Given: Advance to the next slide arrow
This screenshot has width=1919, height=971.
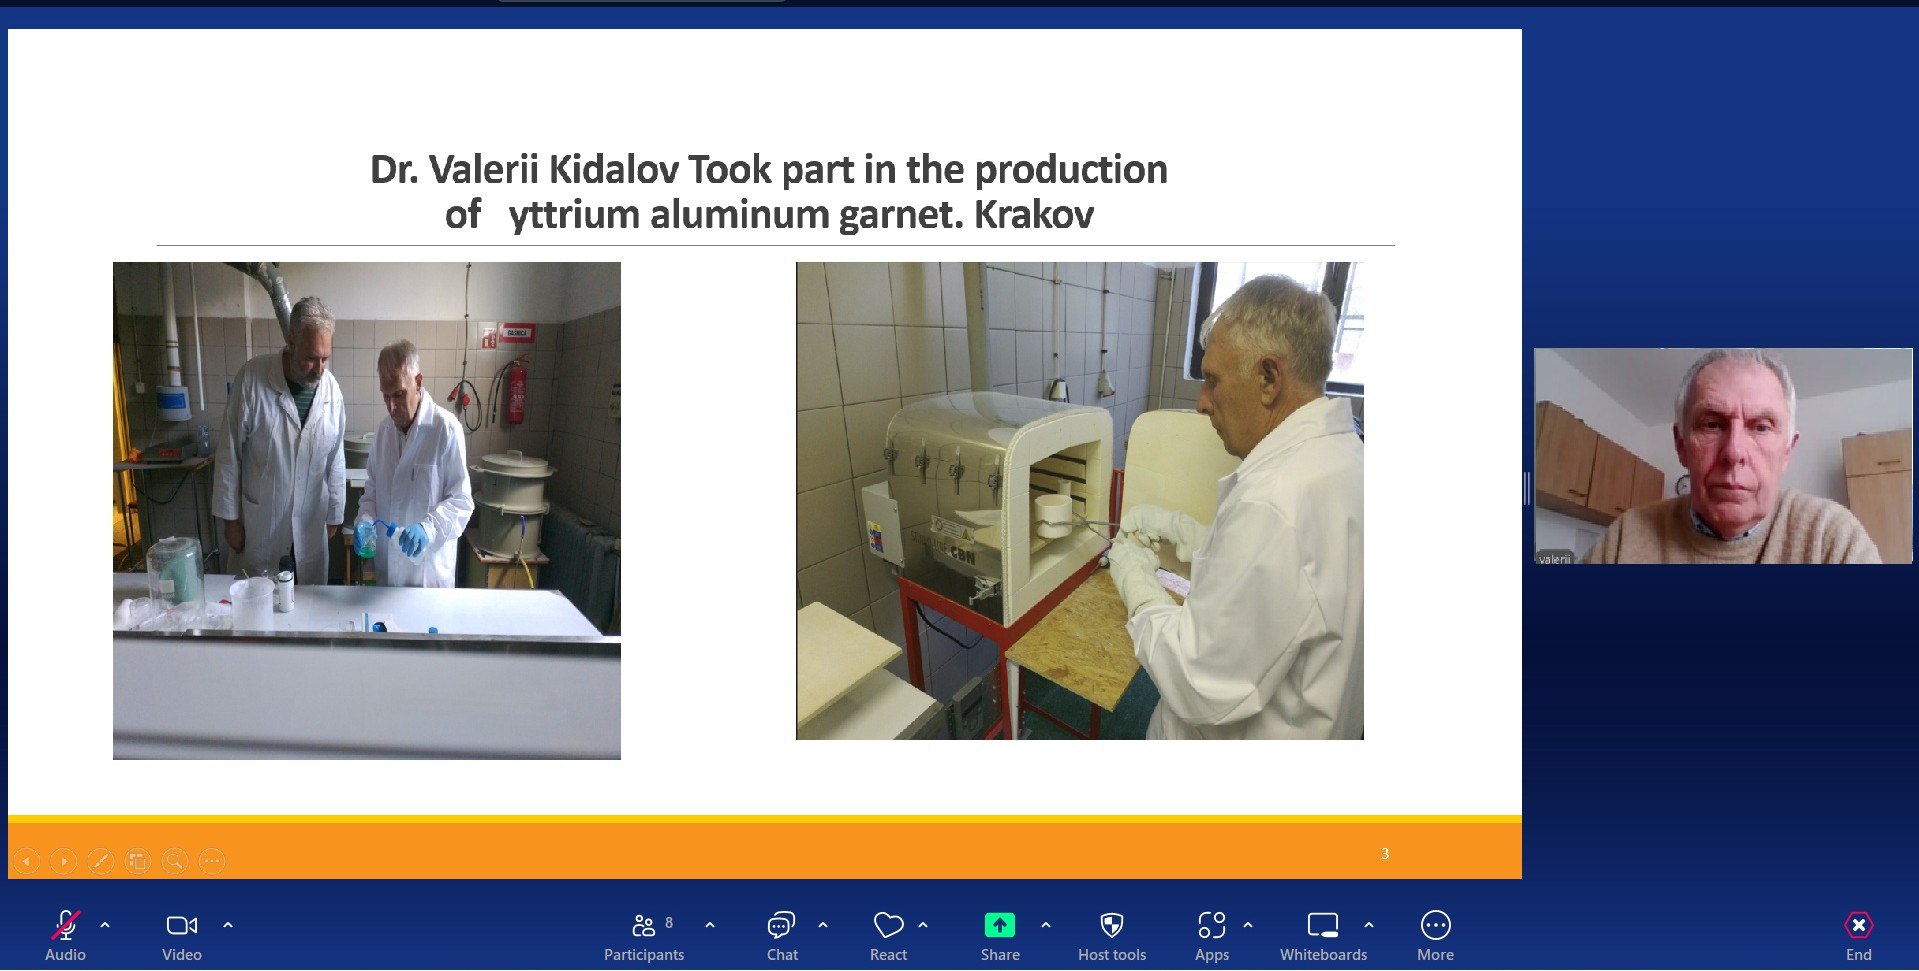Looking at the screenshot, I should 64,860.
